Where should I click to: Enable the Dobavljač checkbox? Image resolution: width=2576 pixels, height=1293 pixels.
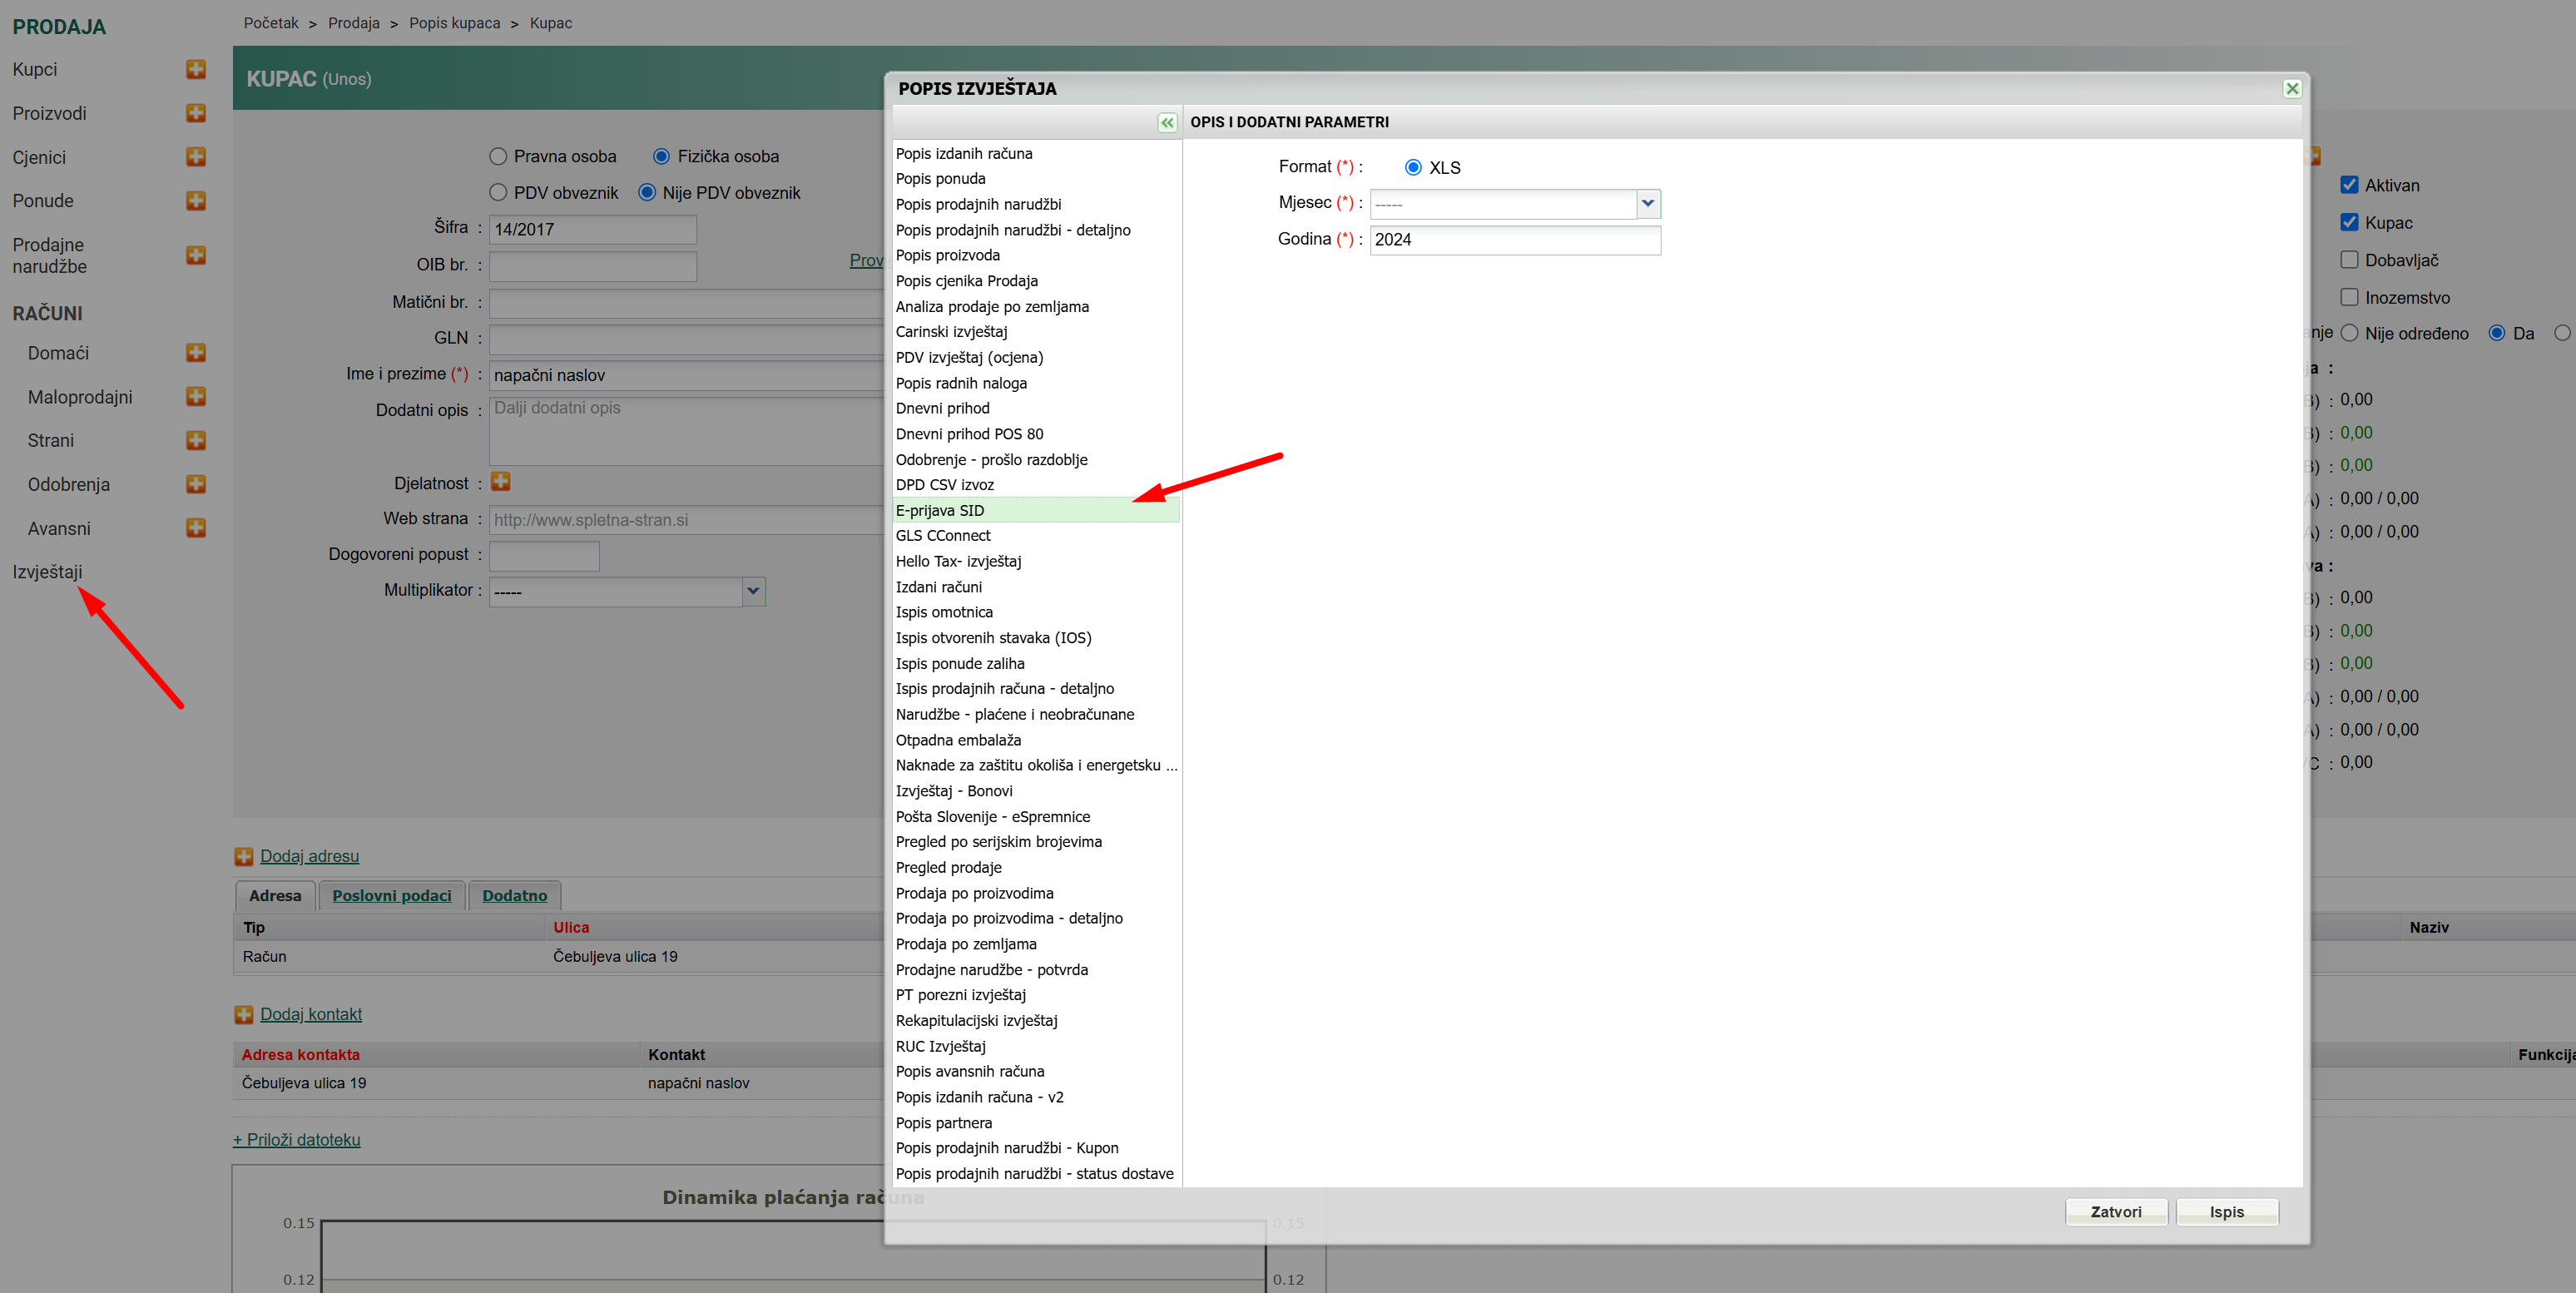click(x=2349, y=260)
